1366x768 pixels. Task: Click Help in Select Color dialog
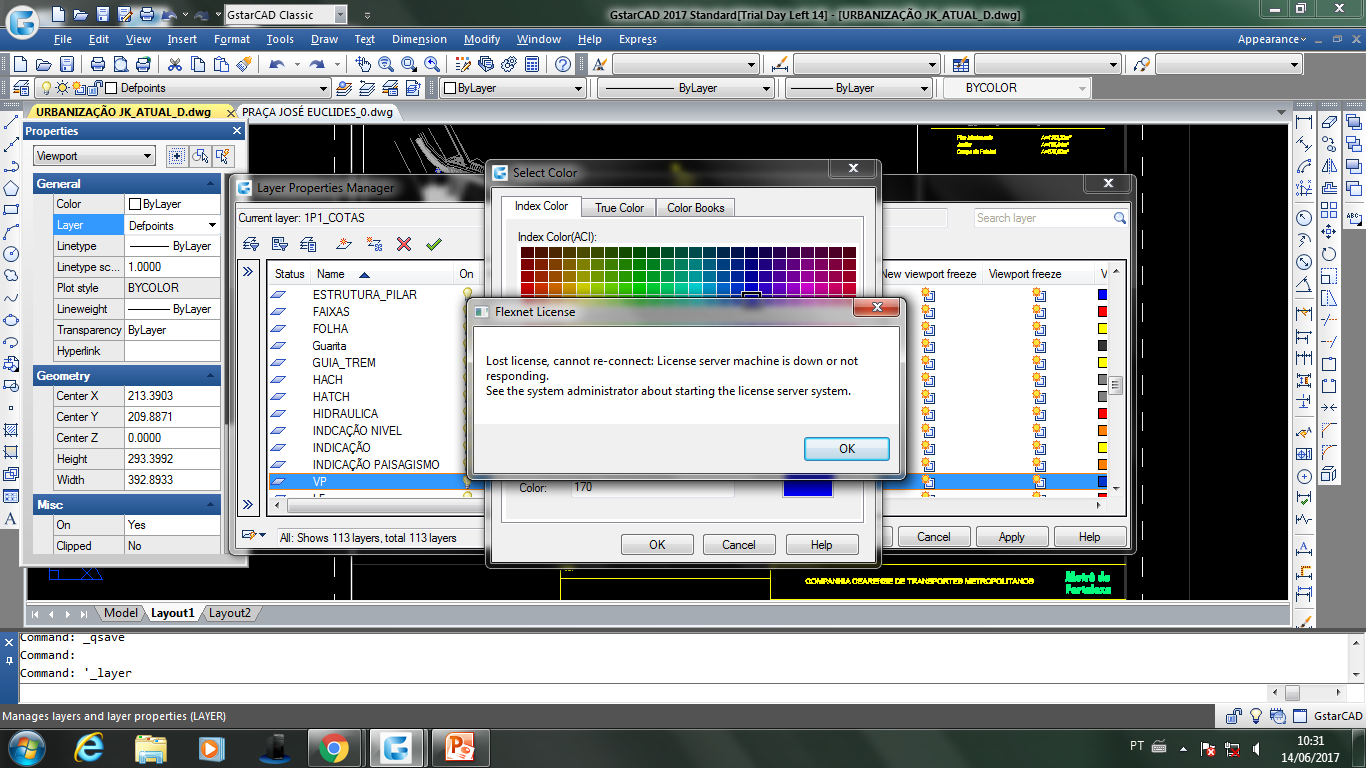(x=822, y=544)
